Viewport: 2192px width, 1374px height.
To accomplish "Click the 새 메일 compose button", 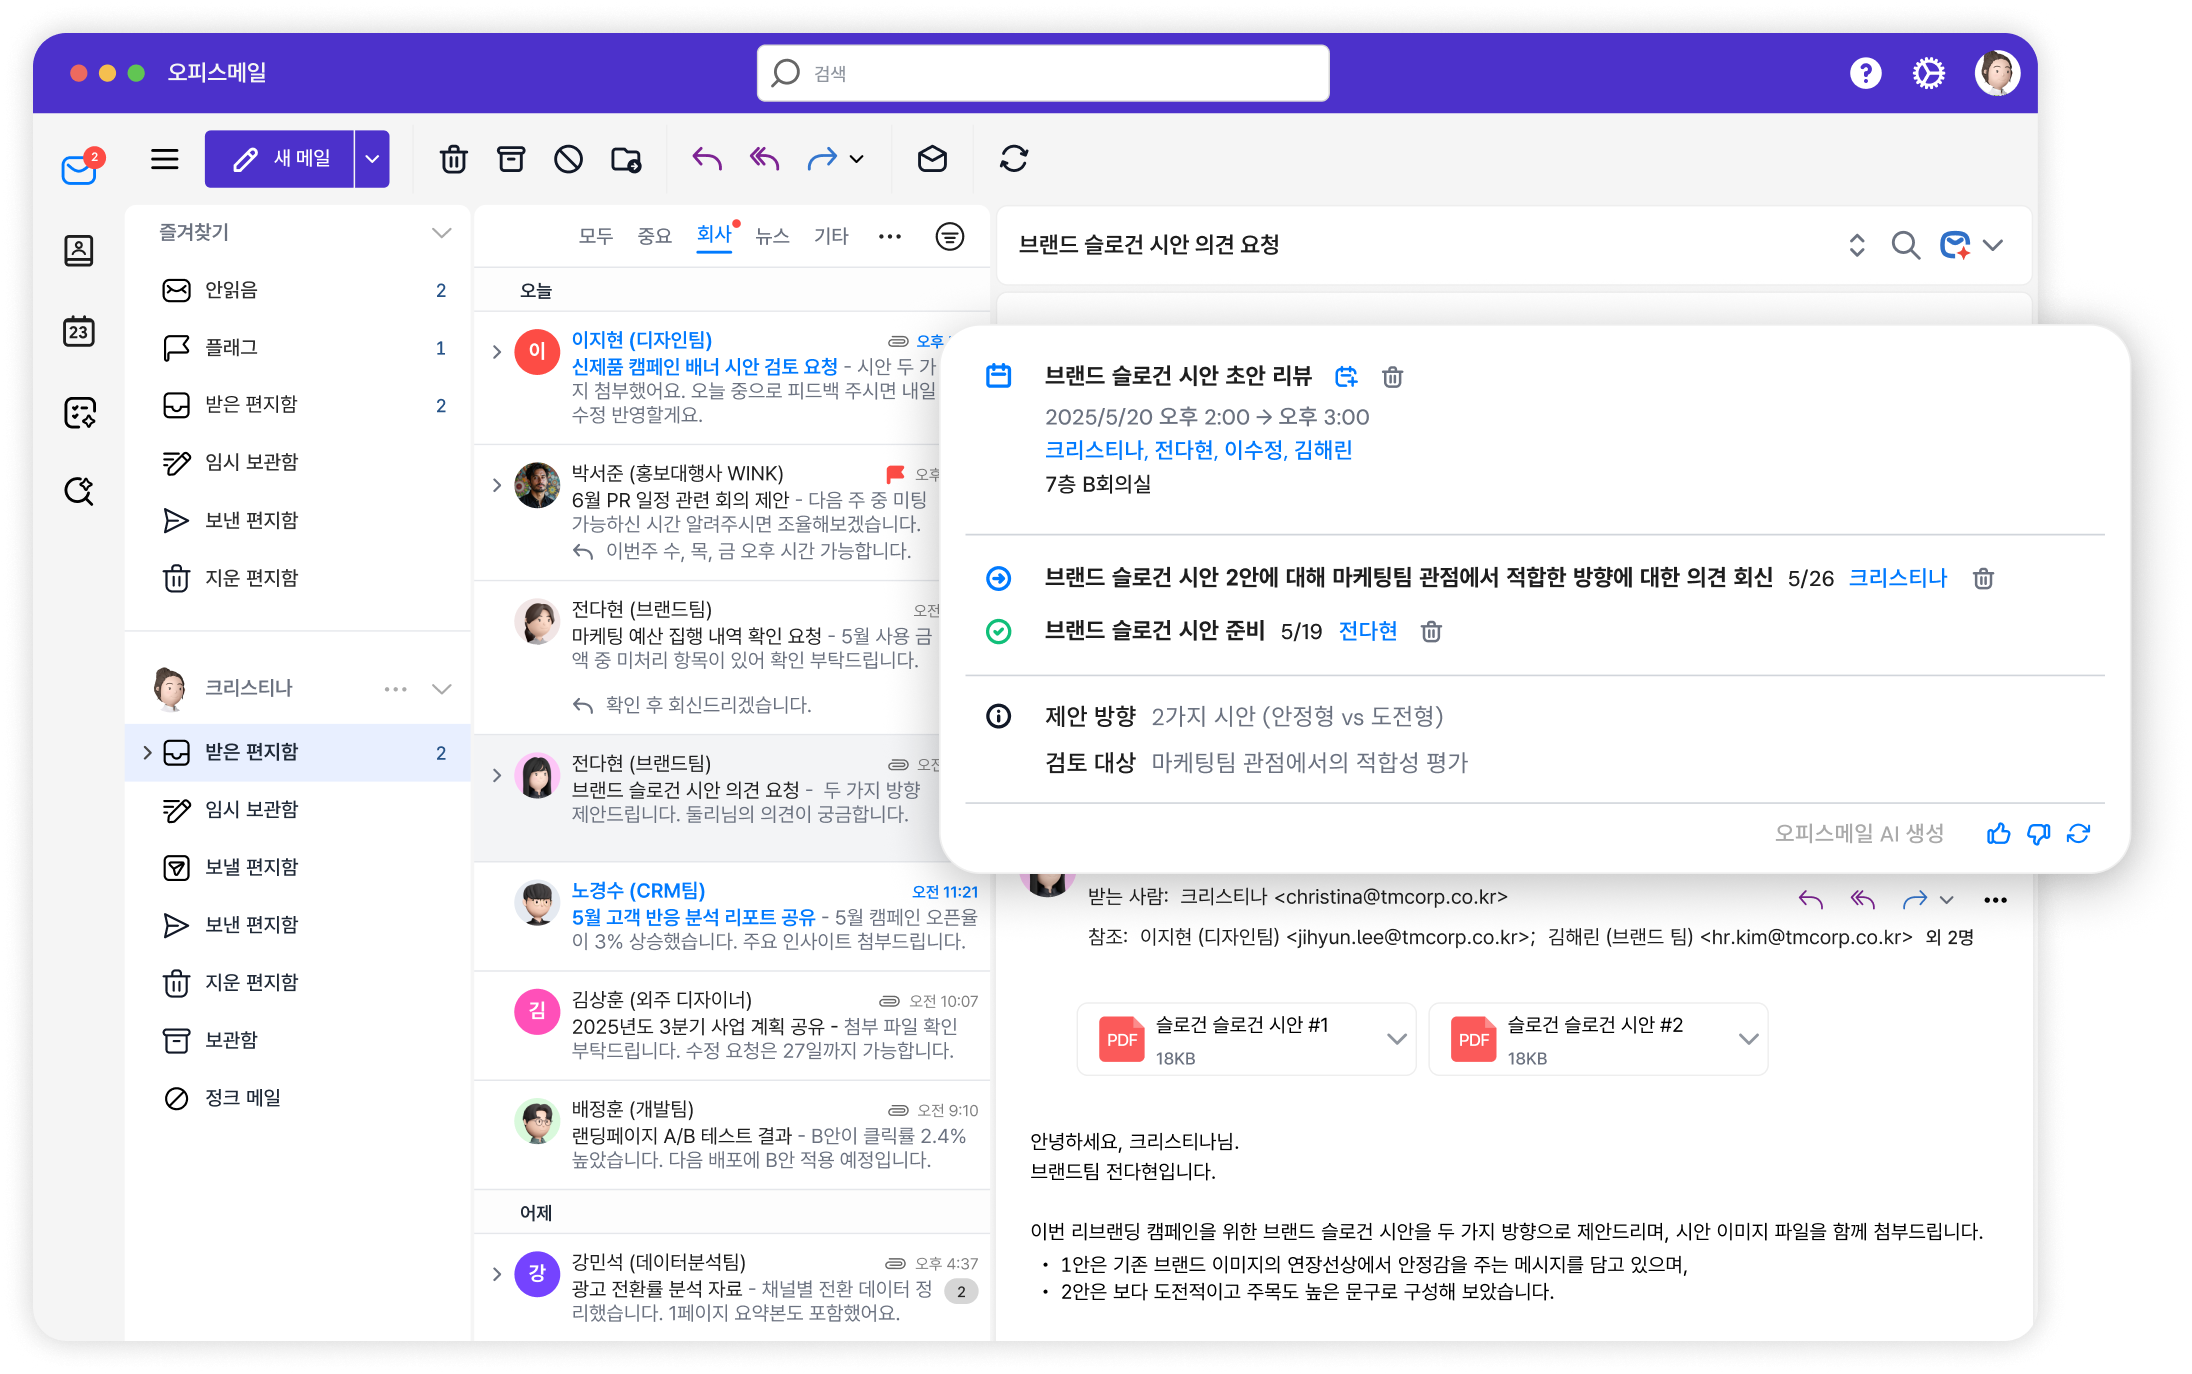I will pyautogui.click(x=280, y=159).
